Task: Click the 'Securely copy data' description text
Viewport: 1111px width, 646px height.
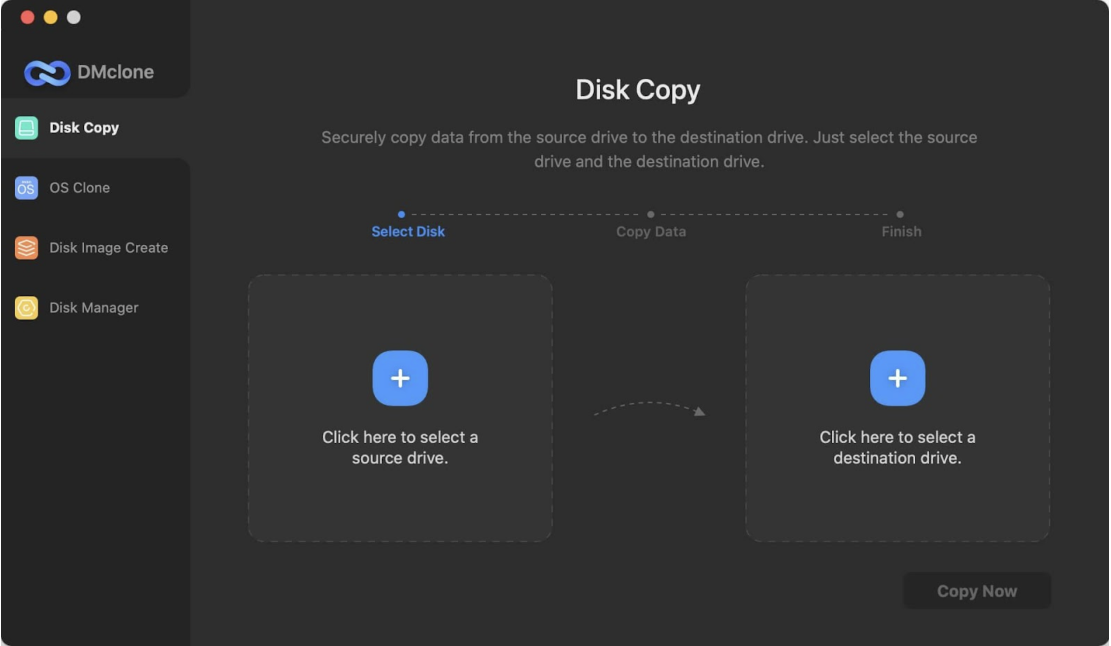Action: [x=649, y=149]
